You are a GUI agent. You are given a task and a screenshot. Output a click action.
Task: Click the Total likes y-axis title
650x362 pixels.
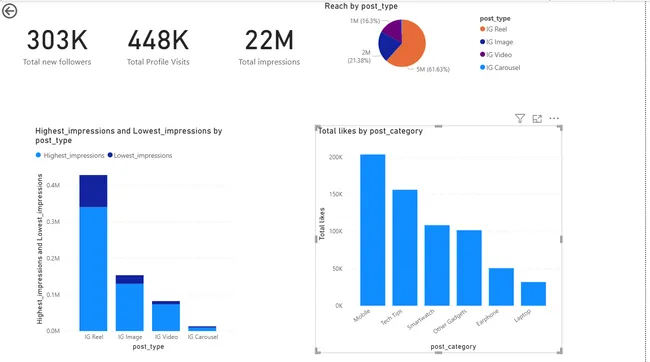tap(322, 224)
